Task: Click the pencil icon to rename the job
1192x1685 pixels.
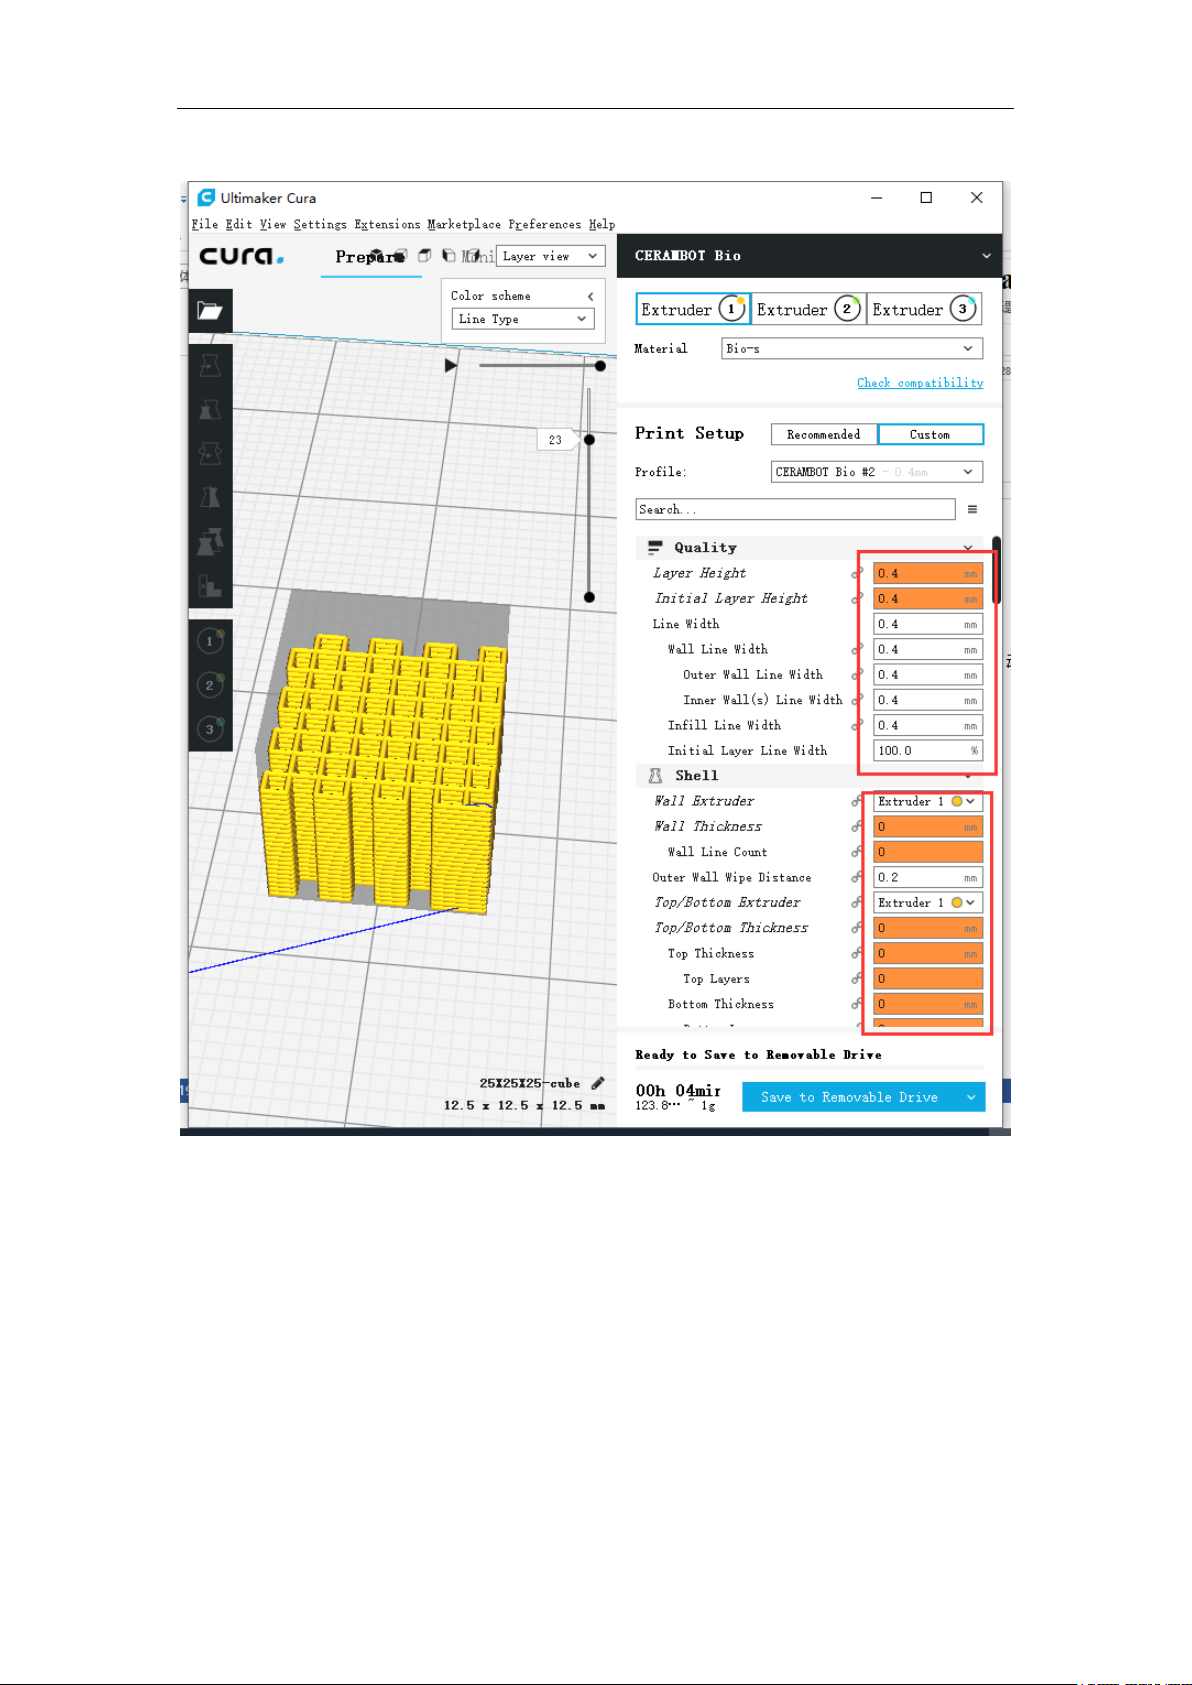Action: tap(598, 1083)
